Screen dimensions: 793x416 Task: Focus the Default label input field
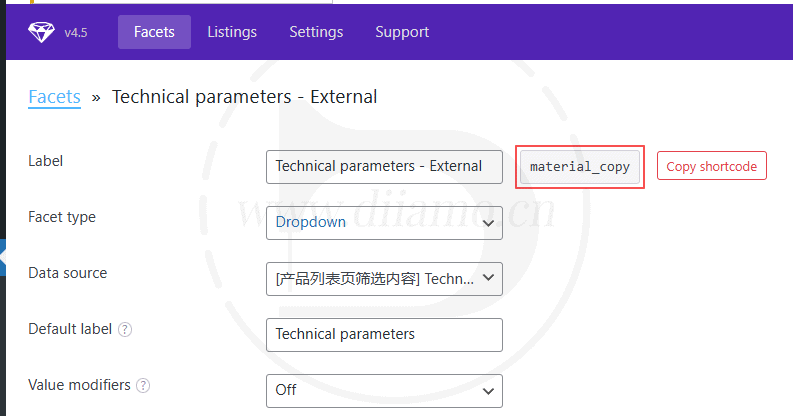tap(384, 335)
